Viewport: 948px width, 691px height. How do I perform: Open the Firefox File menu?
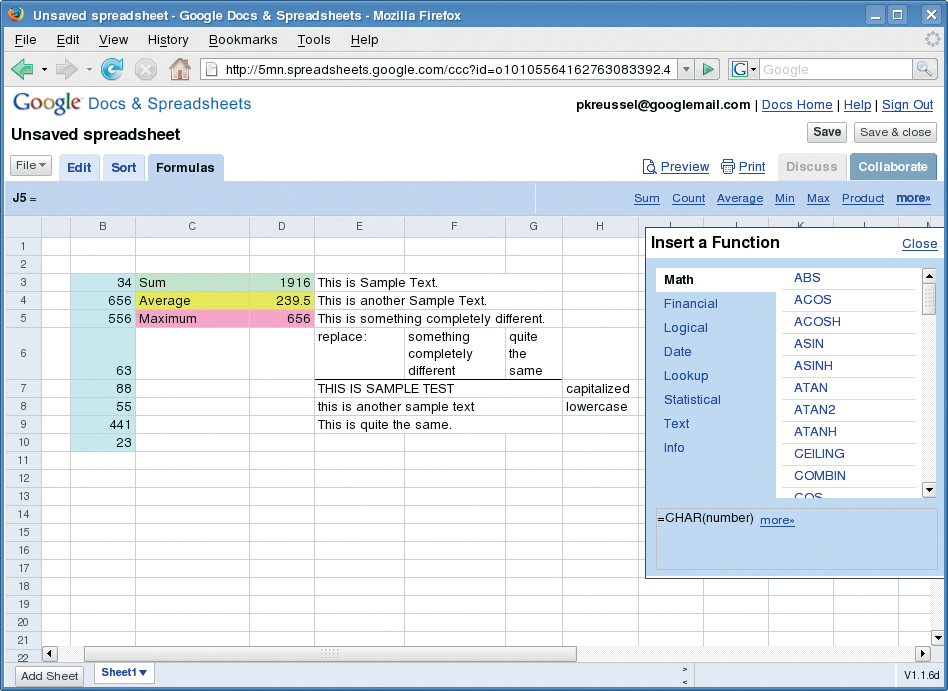(x=25, y=40)
